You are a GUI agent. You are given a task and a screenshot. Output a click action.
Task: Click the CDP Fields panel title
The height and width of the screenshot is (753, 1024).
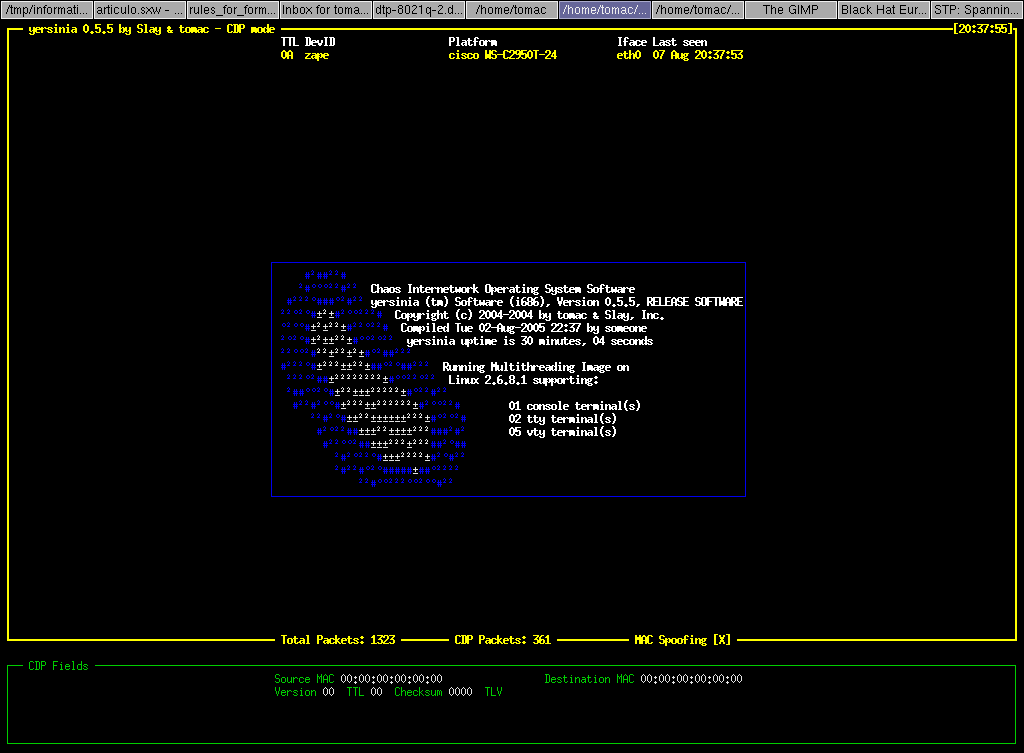coord(58,666)
